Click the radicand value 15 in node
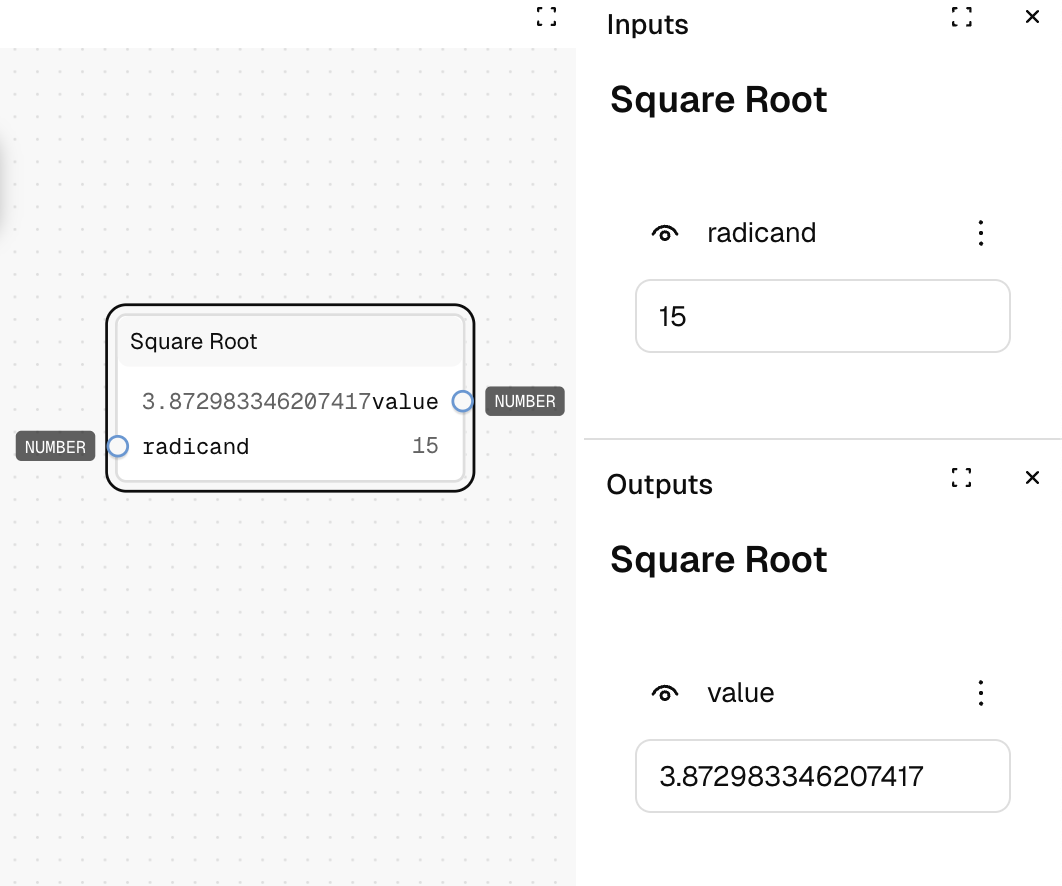 click(x=425, y=446)
